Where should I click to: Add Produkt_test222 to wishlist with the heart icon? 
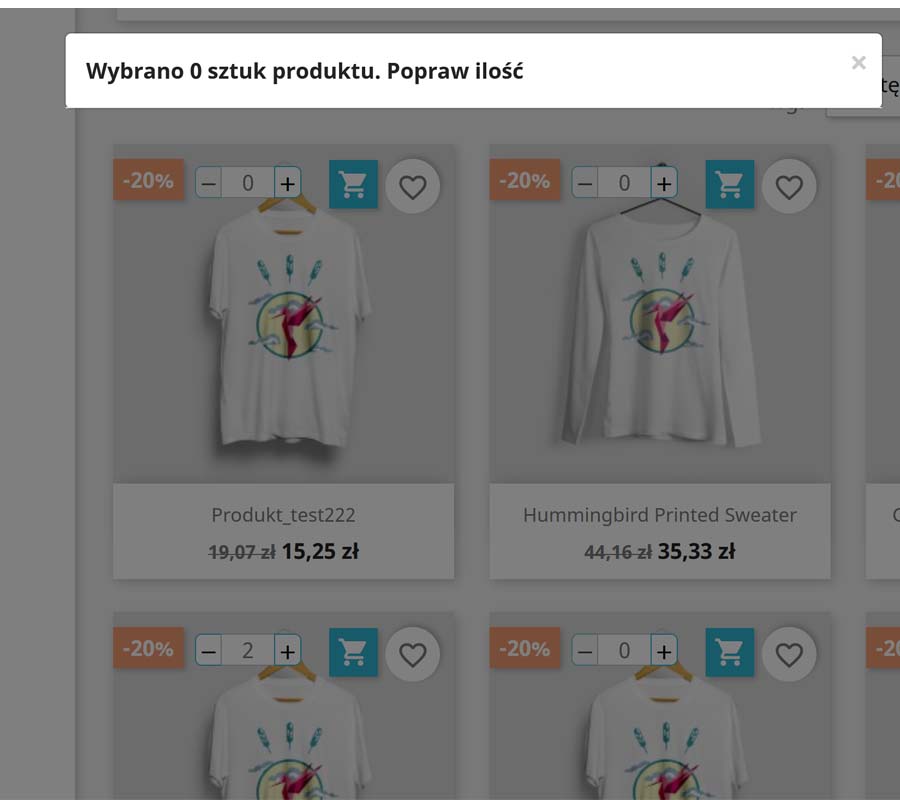(413, 187)
